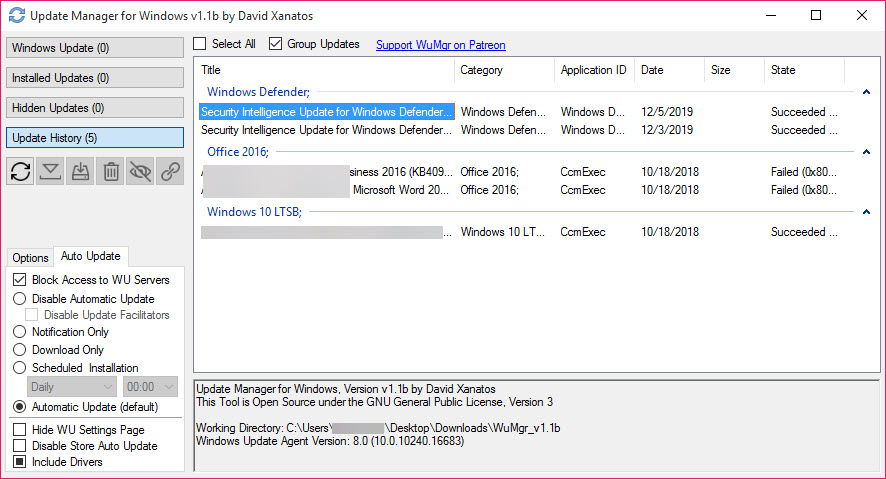Screen dimensions: 886x479
Task: Click the Windows 10 LTSB group header
Action: (254, 212)
